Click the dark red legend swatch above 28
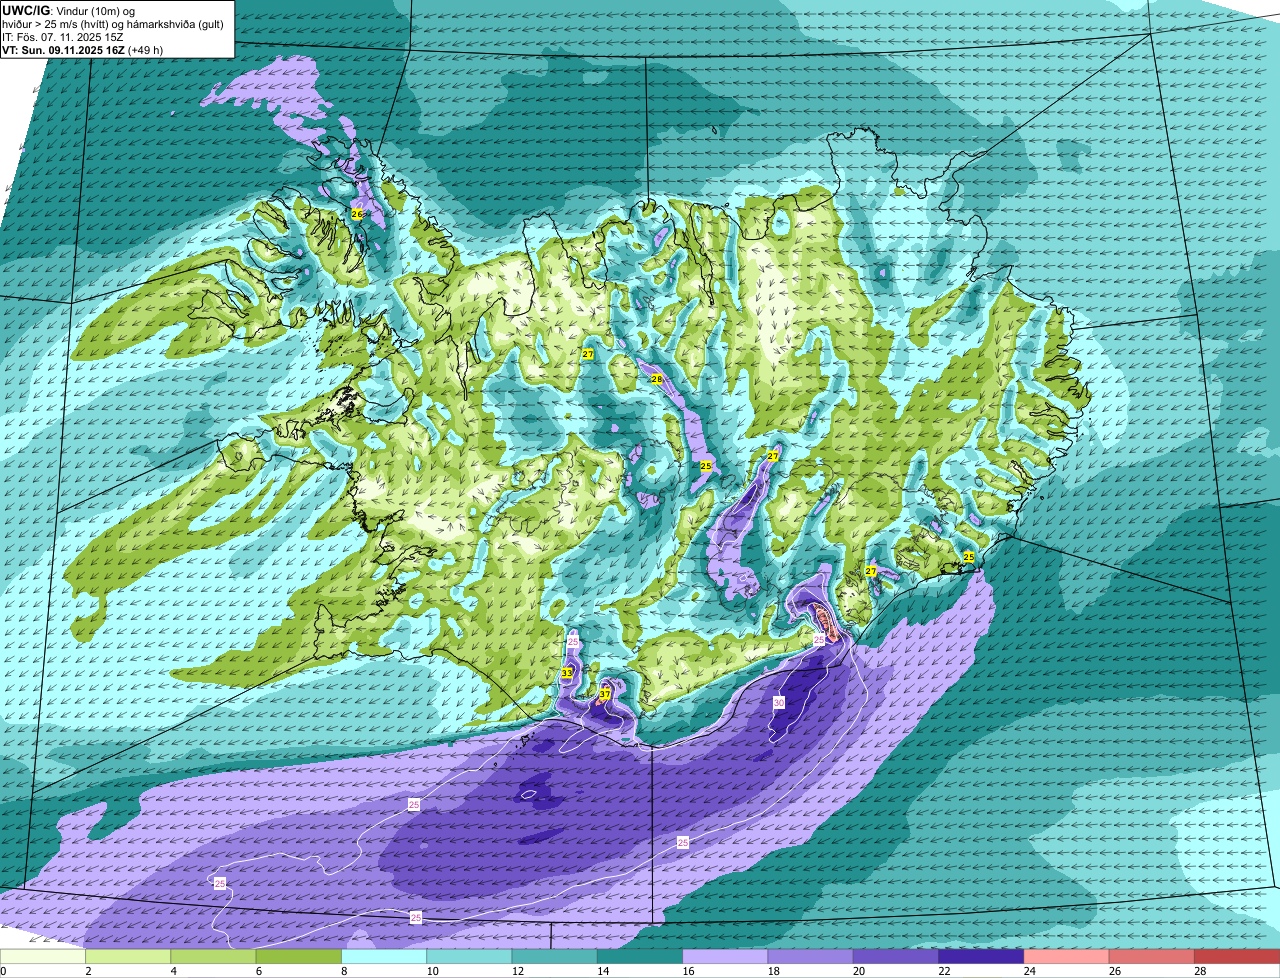1280x978 pixels. (1237, 957)
